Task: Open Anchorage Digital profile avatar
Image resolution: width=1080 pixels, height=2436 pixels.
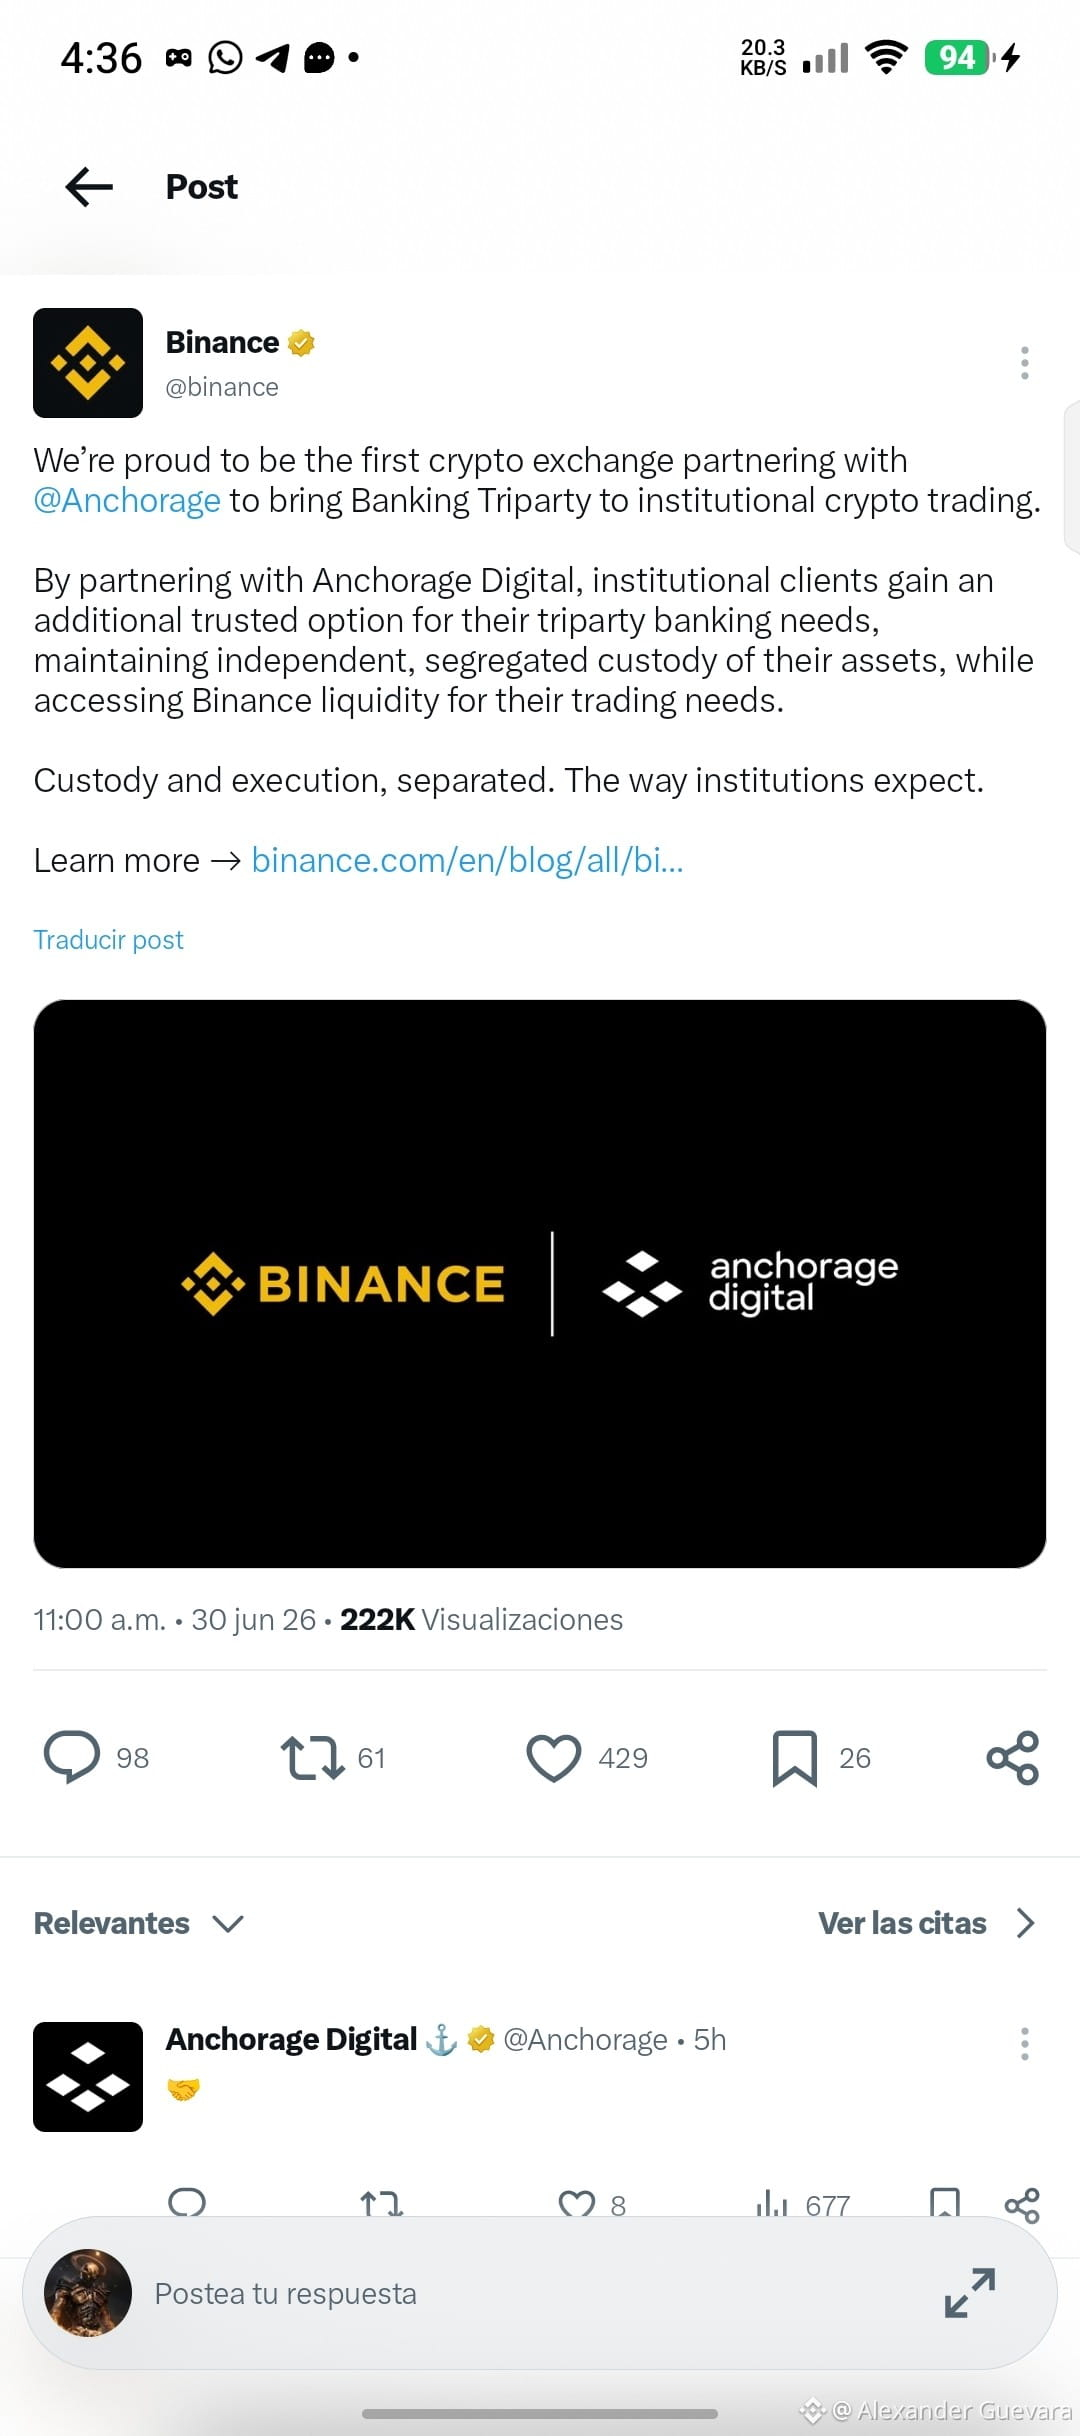Action: [x=88, y=2077]
